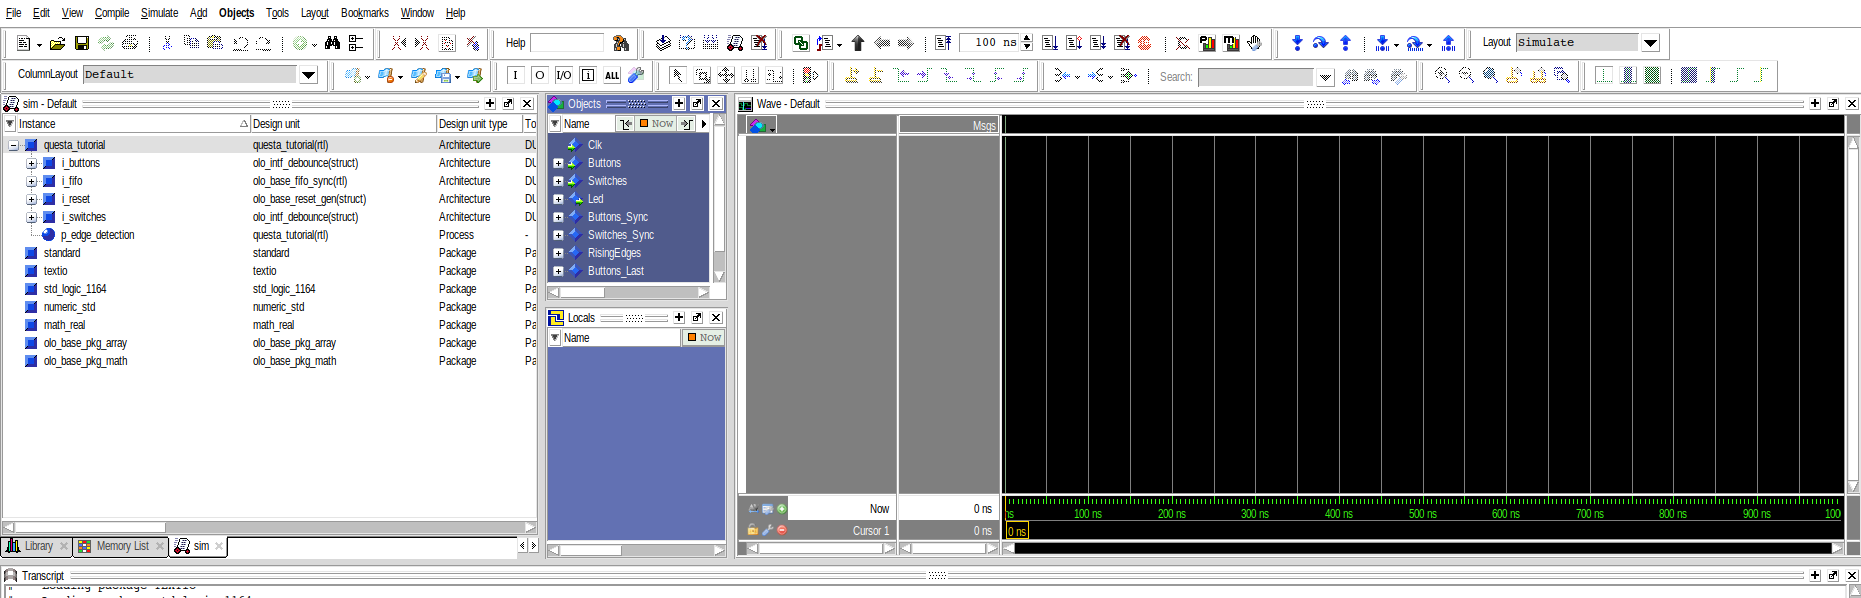The image size is (1861, 598).
Task: Collapse the questa_tutorial tree node
Action: pyautogui.click(x=14, y=146)
